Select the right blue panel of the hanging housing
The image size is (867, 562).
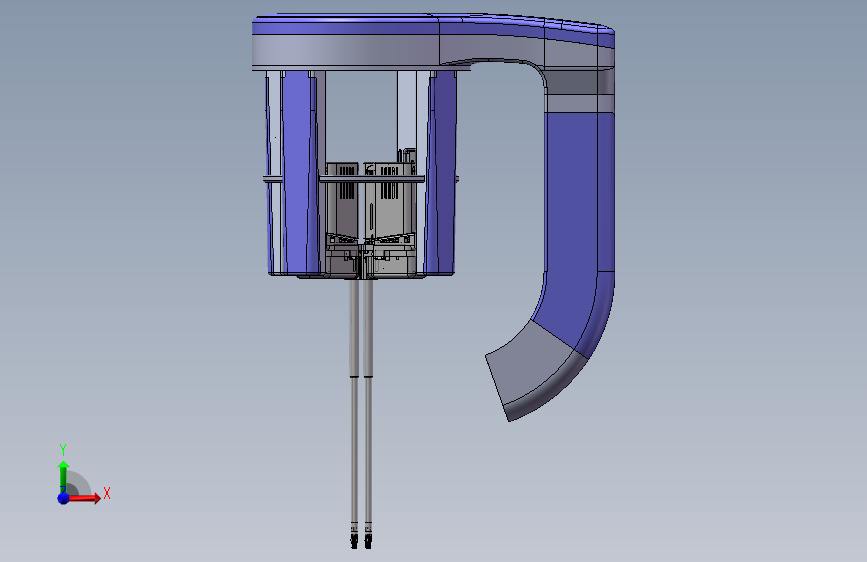pyautogui.click(x=442, y=173)
